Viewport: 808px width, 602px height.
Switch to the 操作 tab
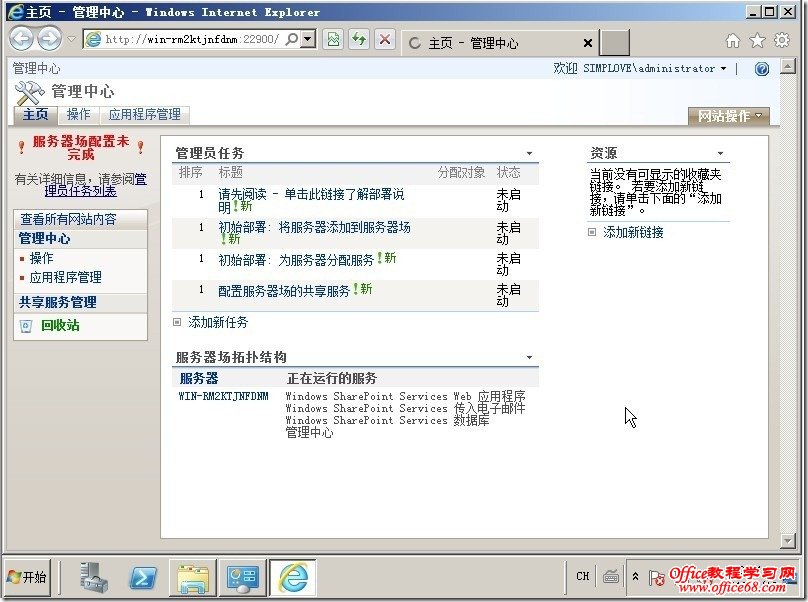coord(79,114)
